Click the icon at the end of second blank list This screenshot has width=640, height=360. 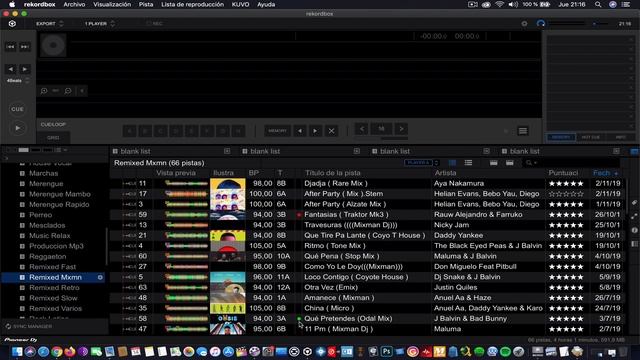pos(357,151)
